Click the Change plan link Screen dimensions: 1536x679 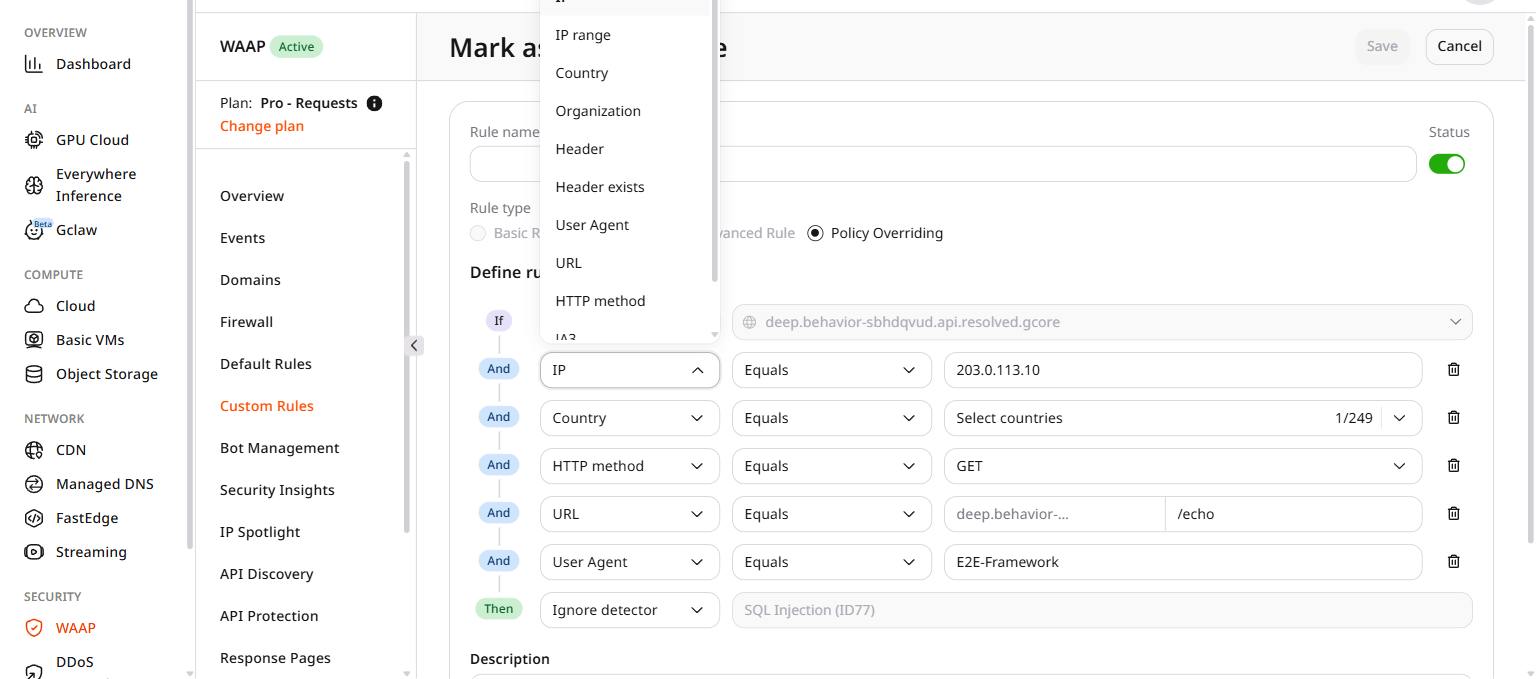coord(262,126)
